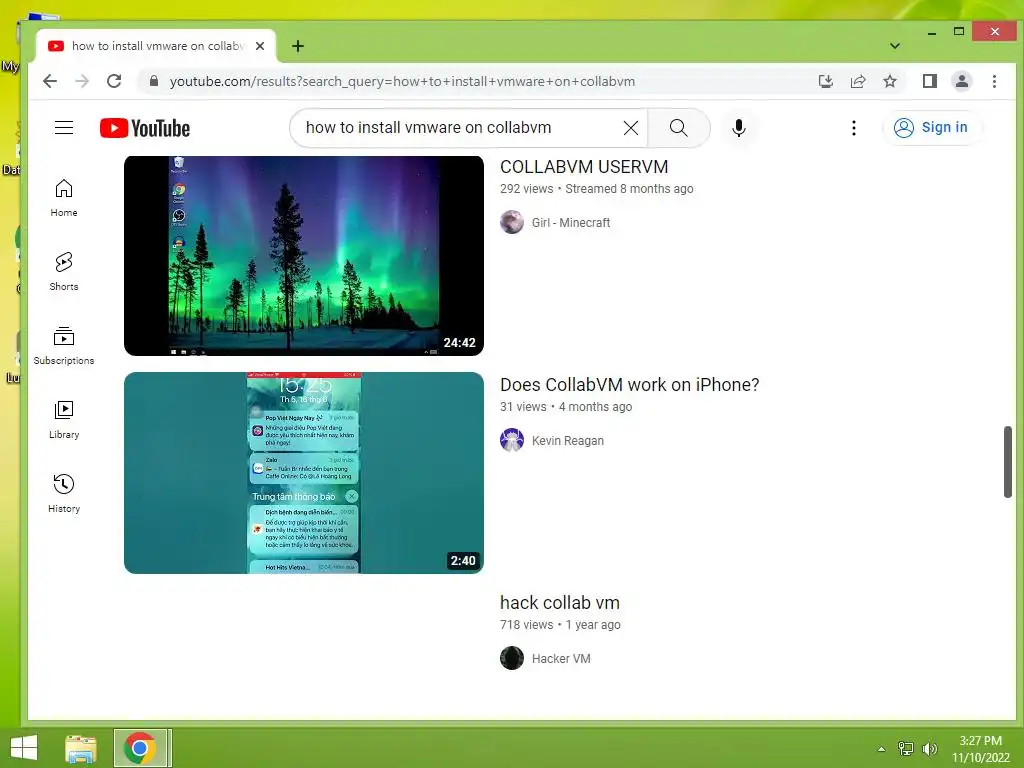The width and height of the screenshot is (1024, 768).
Task: Open Shorts in the YouTube sidebar
Action: [x=64, y=272]
